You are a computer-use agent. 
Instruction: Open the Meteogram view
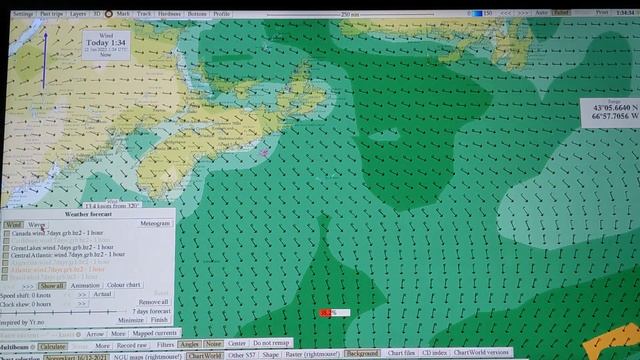pos(155,223)
